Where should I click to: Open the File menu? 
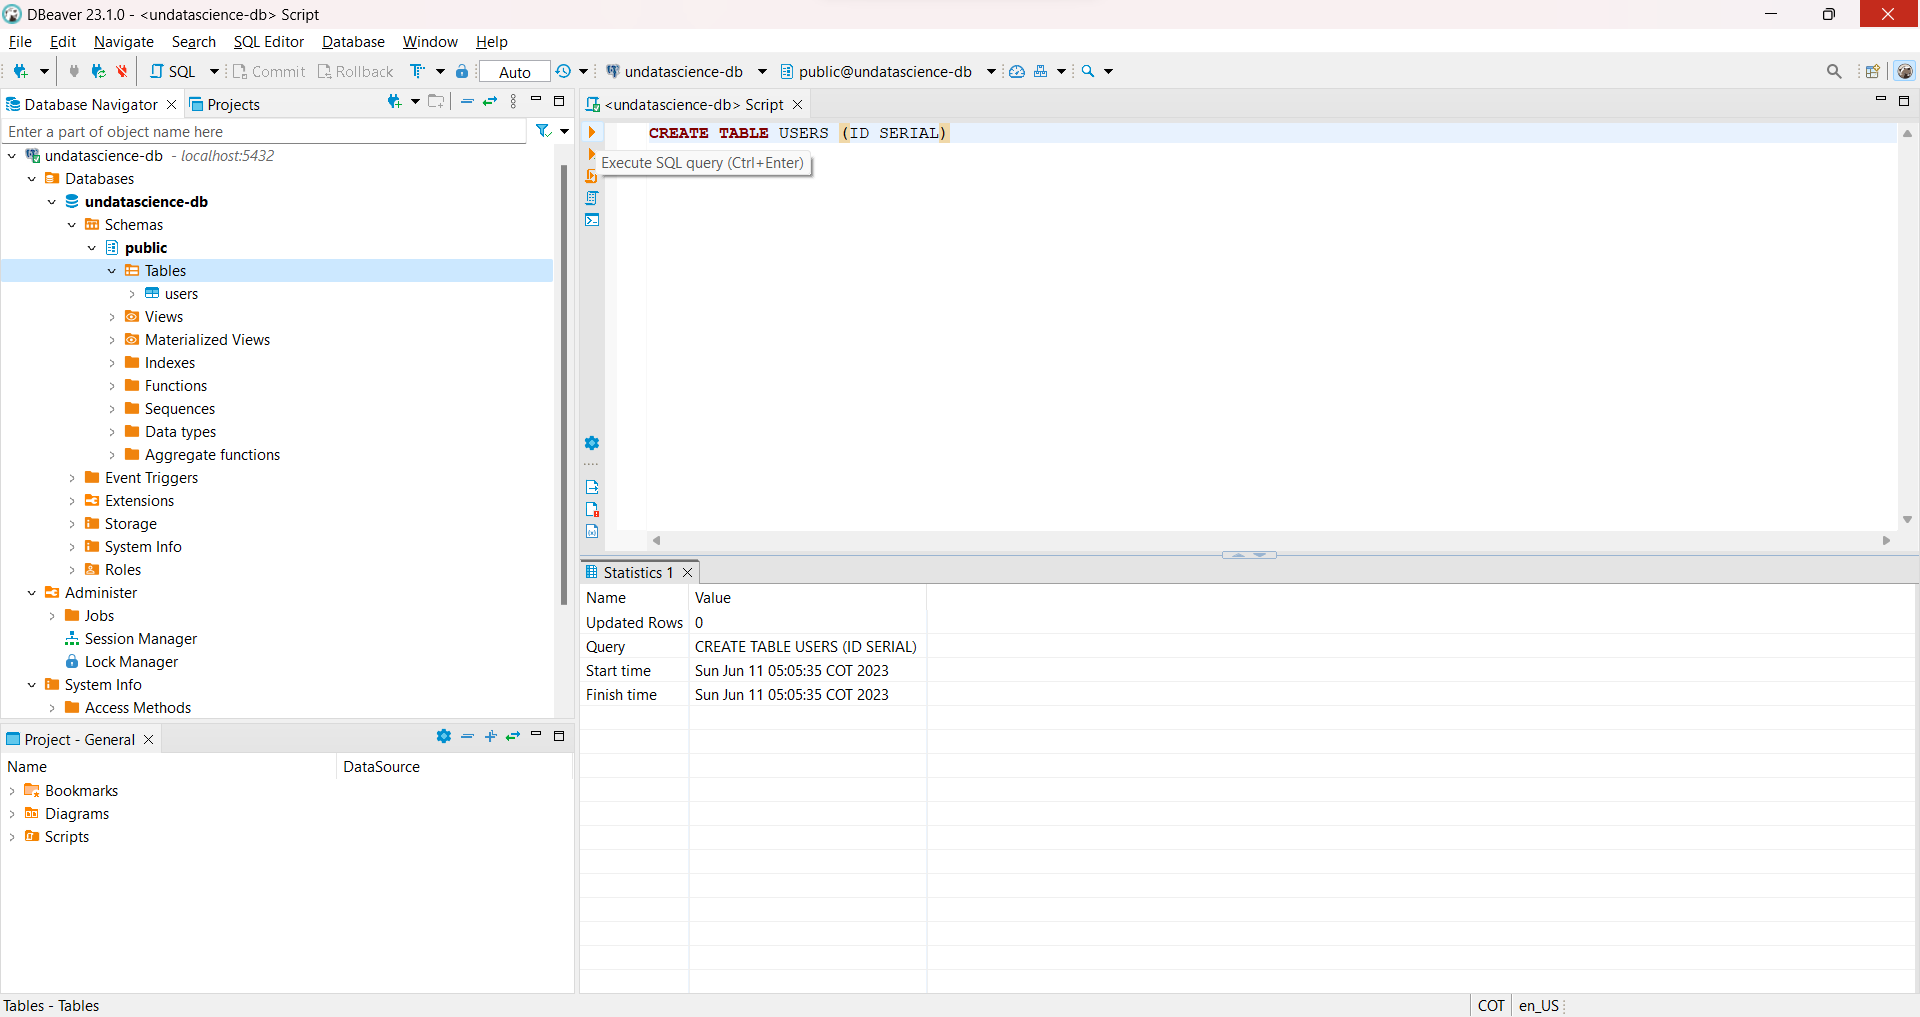(20, 41)
